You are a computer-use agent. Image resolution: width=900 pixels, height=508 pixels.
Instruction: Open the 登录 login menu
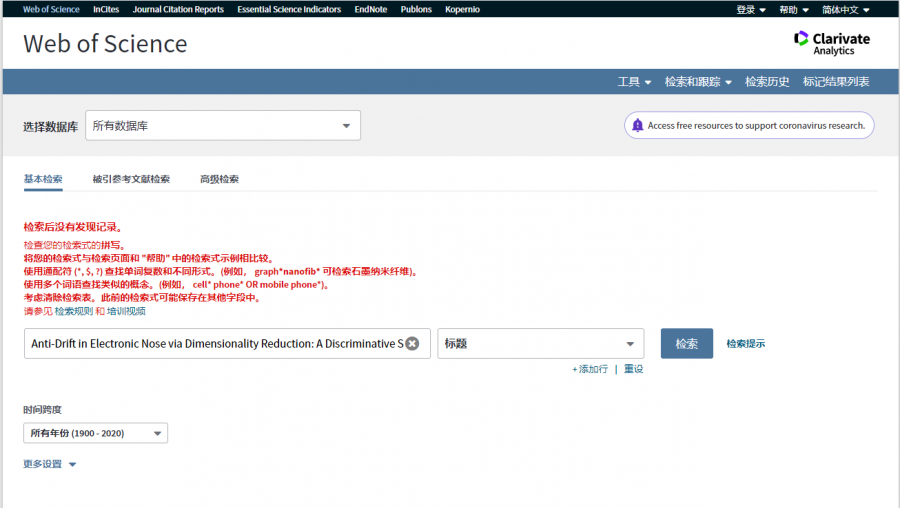tap(750, 9)
